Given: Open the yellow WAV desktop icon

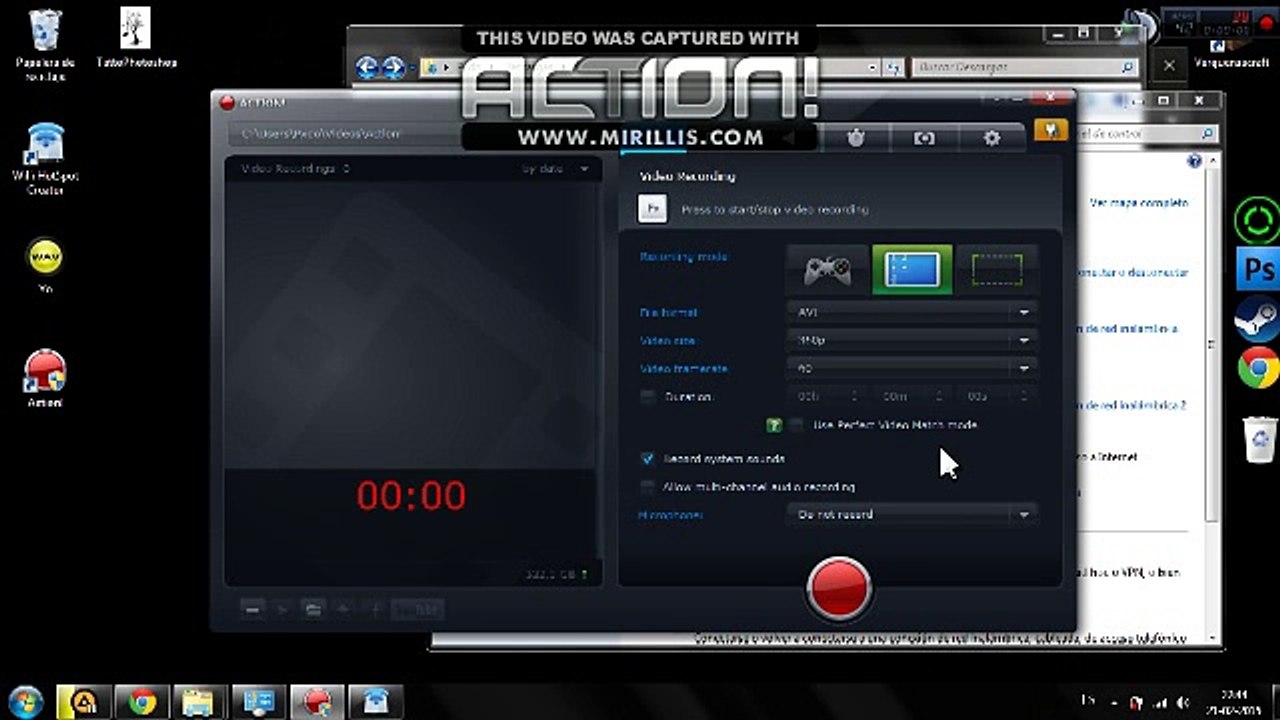Looking at the screenshot, I should [x=45, y=266].
